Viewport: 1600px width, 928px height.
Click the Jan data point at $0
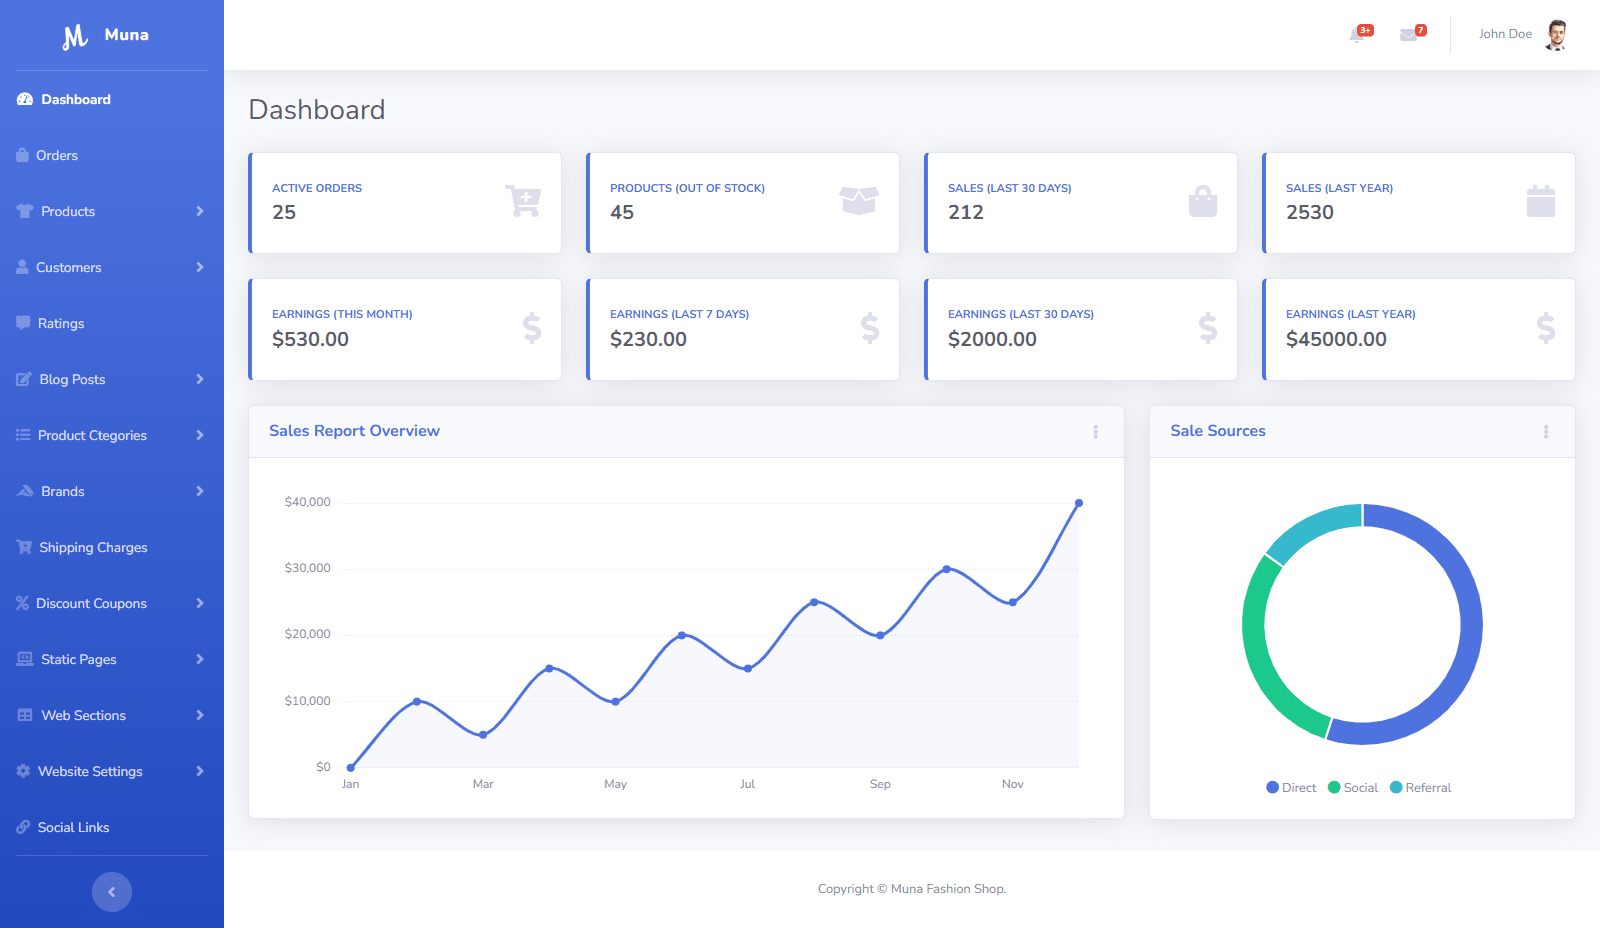click(351, 768)
